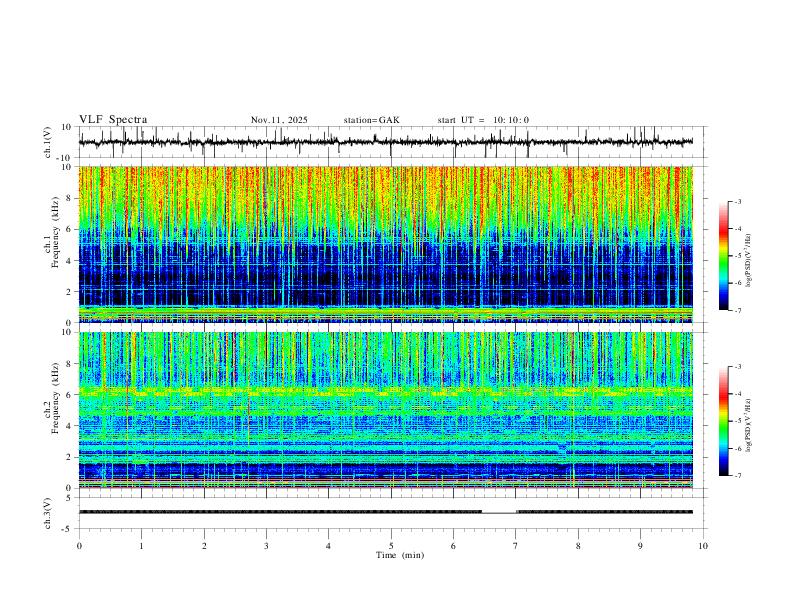
Task: Click the ch.2 "Frequency (kHz)" axis label
Action: point(56,398)
